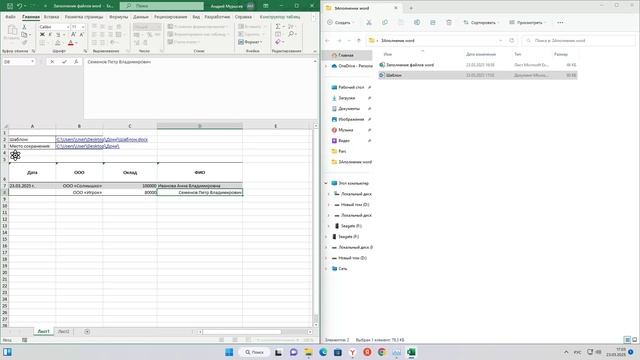
Task: Switch to the Developer ribbon tab
Action: click(x=217, y=17)
